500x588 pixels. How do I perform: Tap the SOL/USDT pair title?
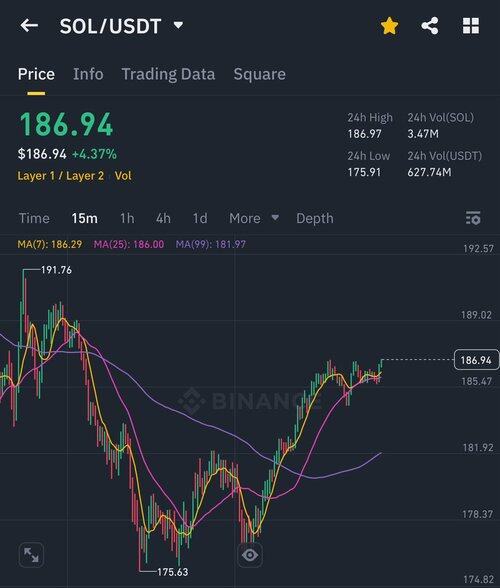111,26
